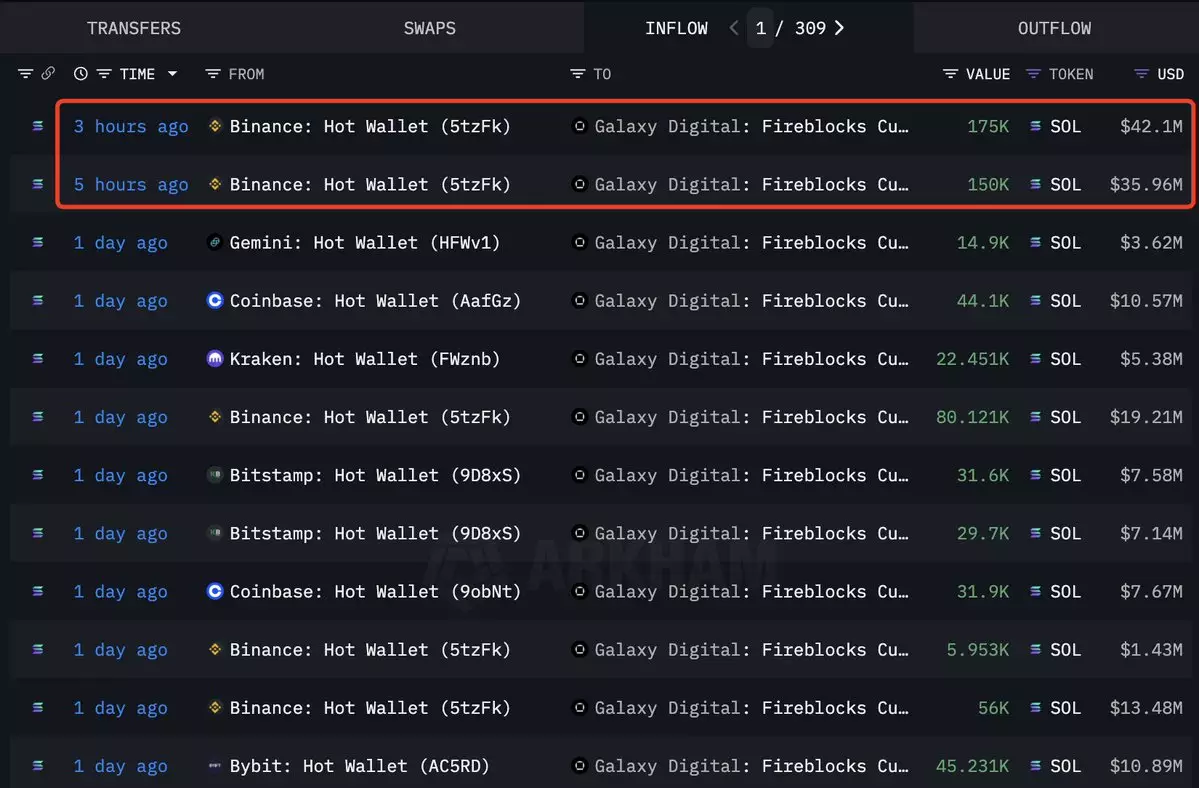The width and height of the screenshot is (1199, 788).
Task: Click the 56K value cell
Action: point(993,707)
